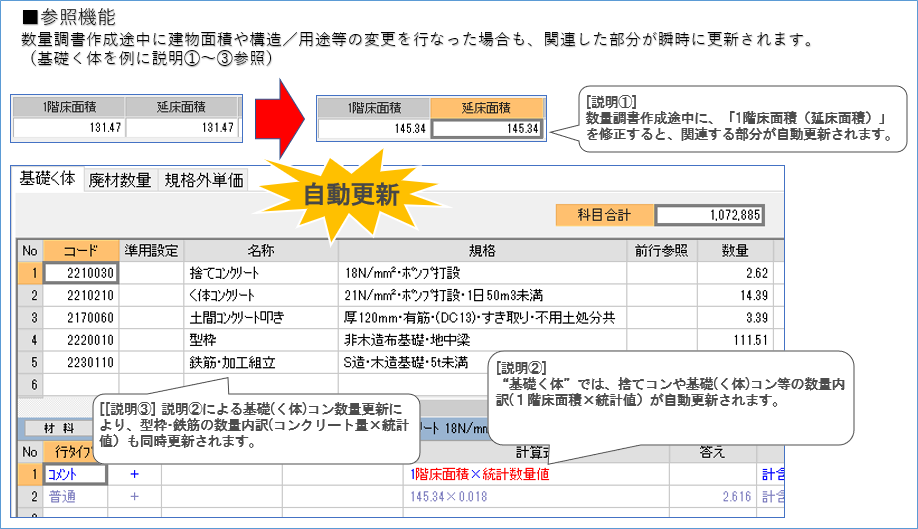Screen dimensions: 918x529
Task: Click the 自動更新 starburst badge
Action: click(350, 194)
